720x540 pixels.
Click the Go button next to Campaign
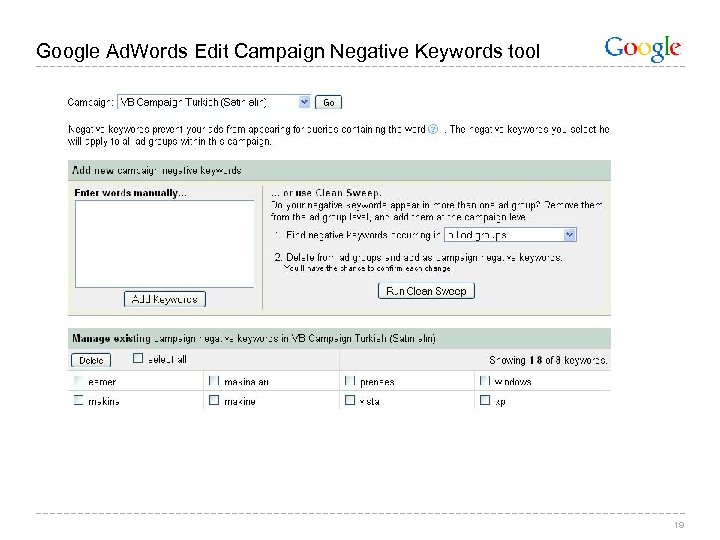pyautogui.click(x=328, y=102)
